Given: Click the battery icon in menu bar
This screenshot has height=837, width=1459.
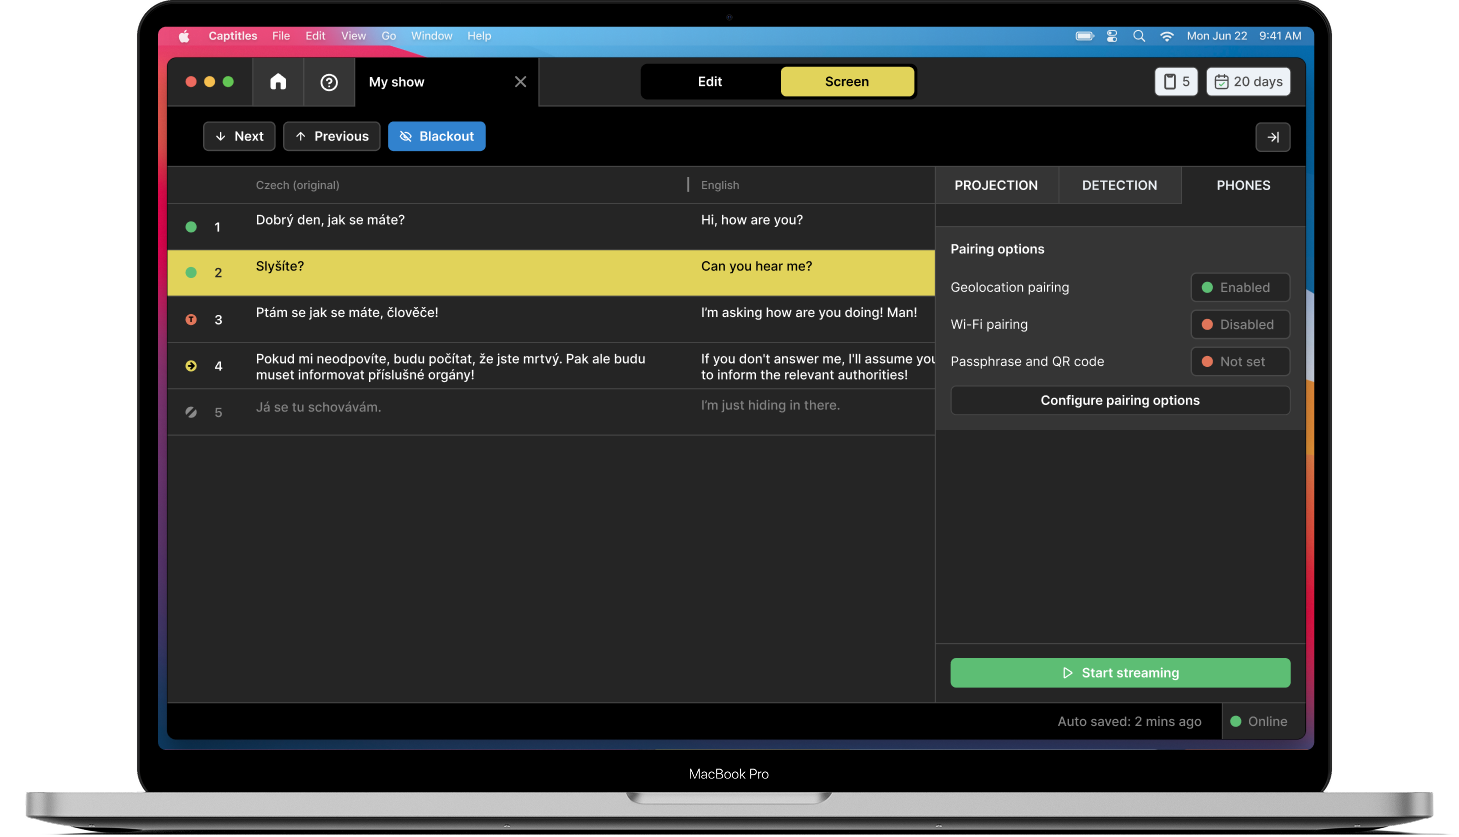Looking at the screenshot, I should click(x=1085, y=36).
